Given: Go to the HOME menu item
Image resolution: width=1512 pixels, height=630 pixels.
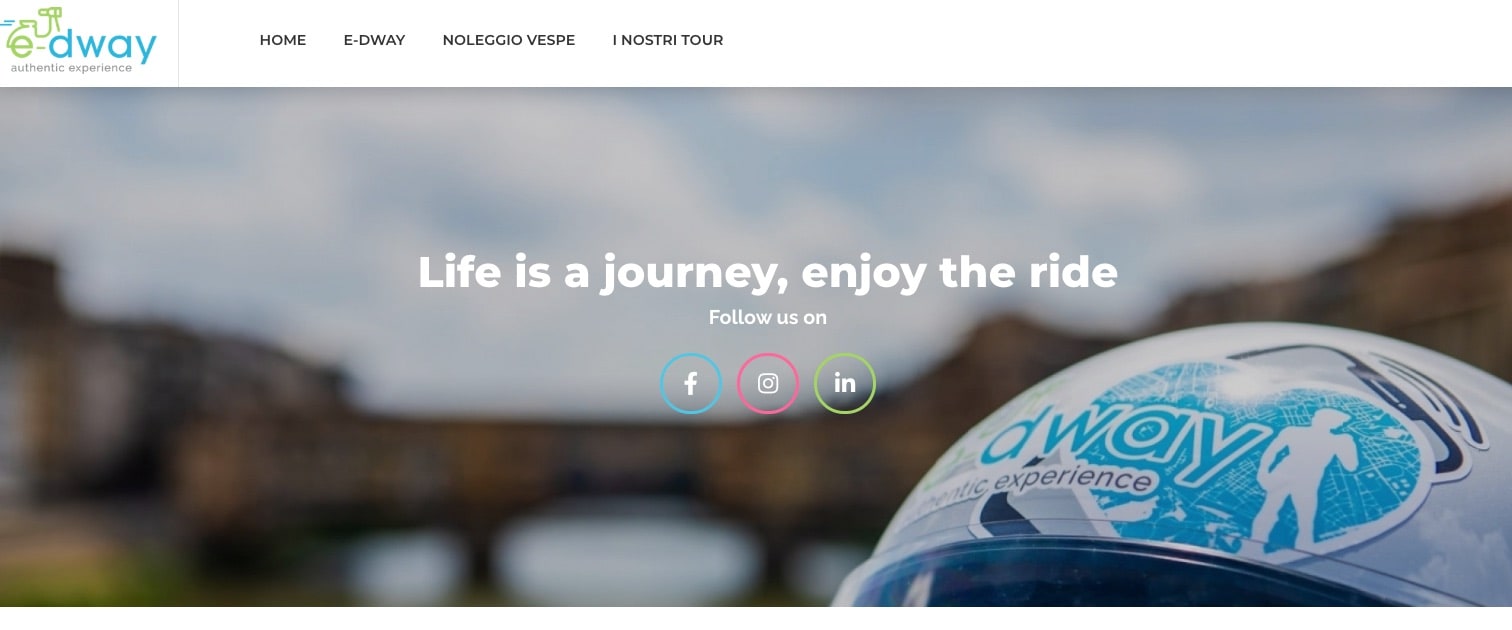Looking at the screenshot, I should (283, 40).
